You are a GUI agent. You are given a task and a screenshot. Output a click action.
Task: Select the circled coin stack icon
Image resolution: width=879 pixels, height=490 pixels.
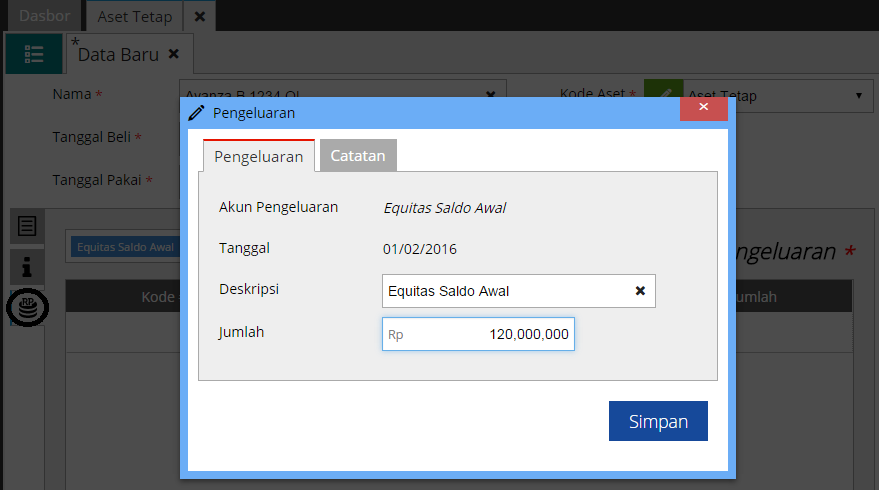pyautogui.click(x=27, y=307)
